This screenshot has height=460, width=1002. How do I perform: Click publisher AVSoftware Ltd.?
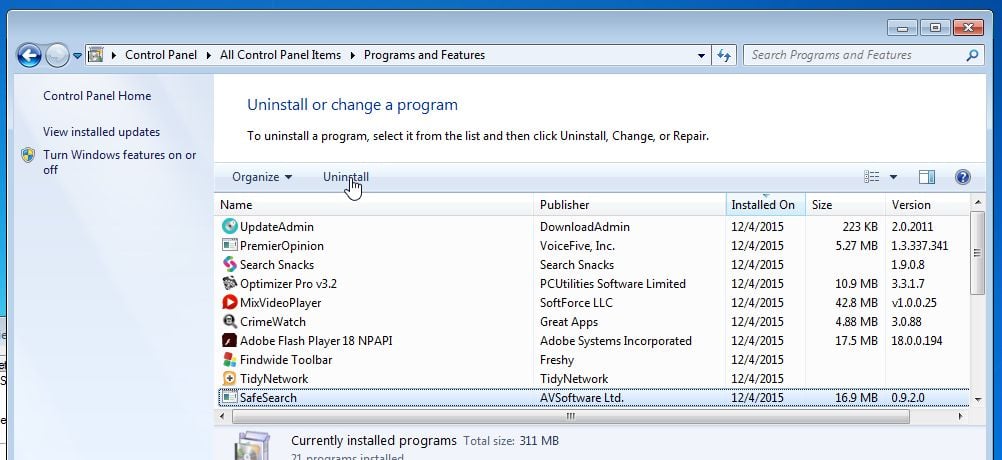click(582, 398)
